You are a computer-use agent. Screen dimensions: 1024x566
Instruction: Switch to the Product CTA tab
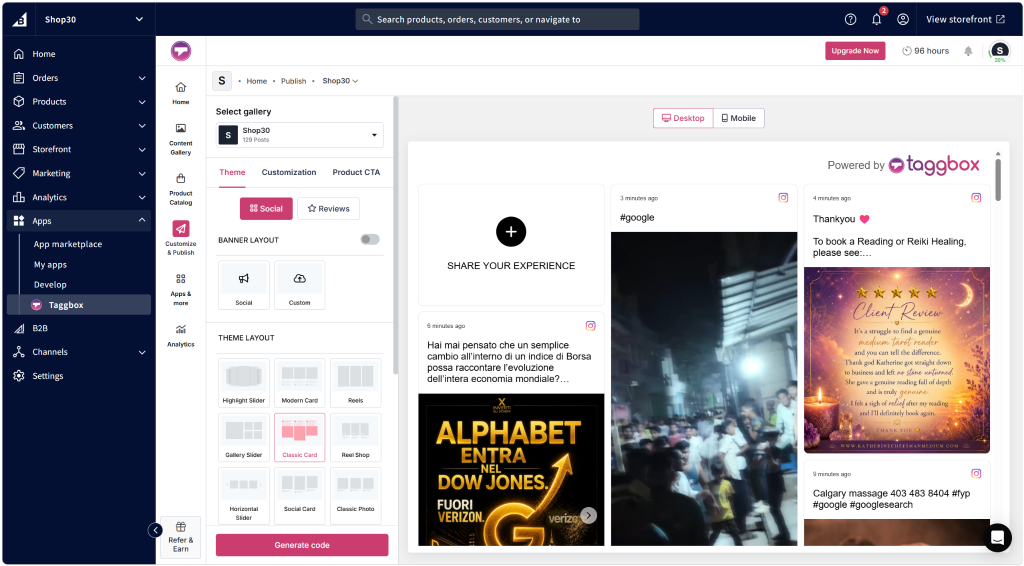(356, 172)
